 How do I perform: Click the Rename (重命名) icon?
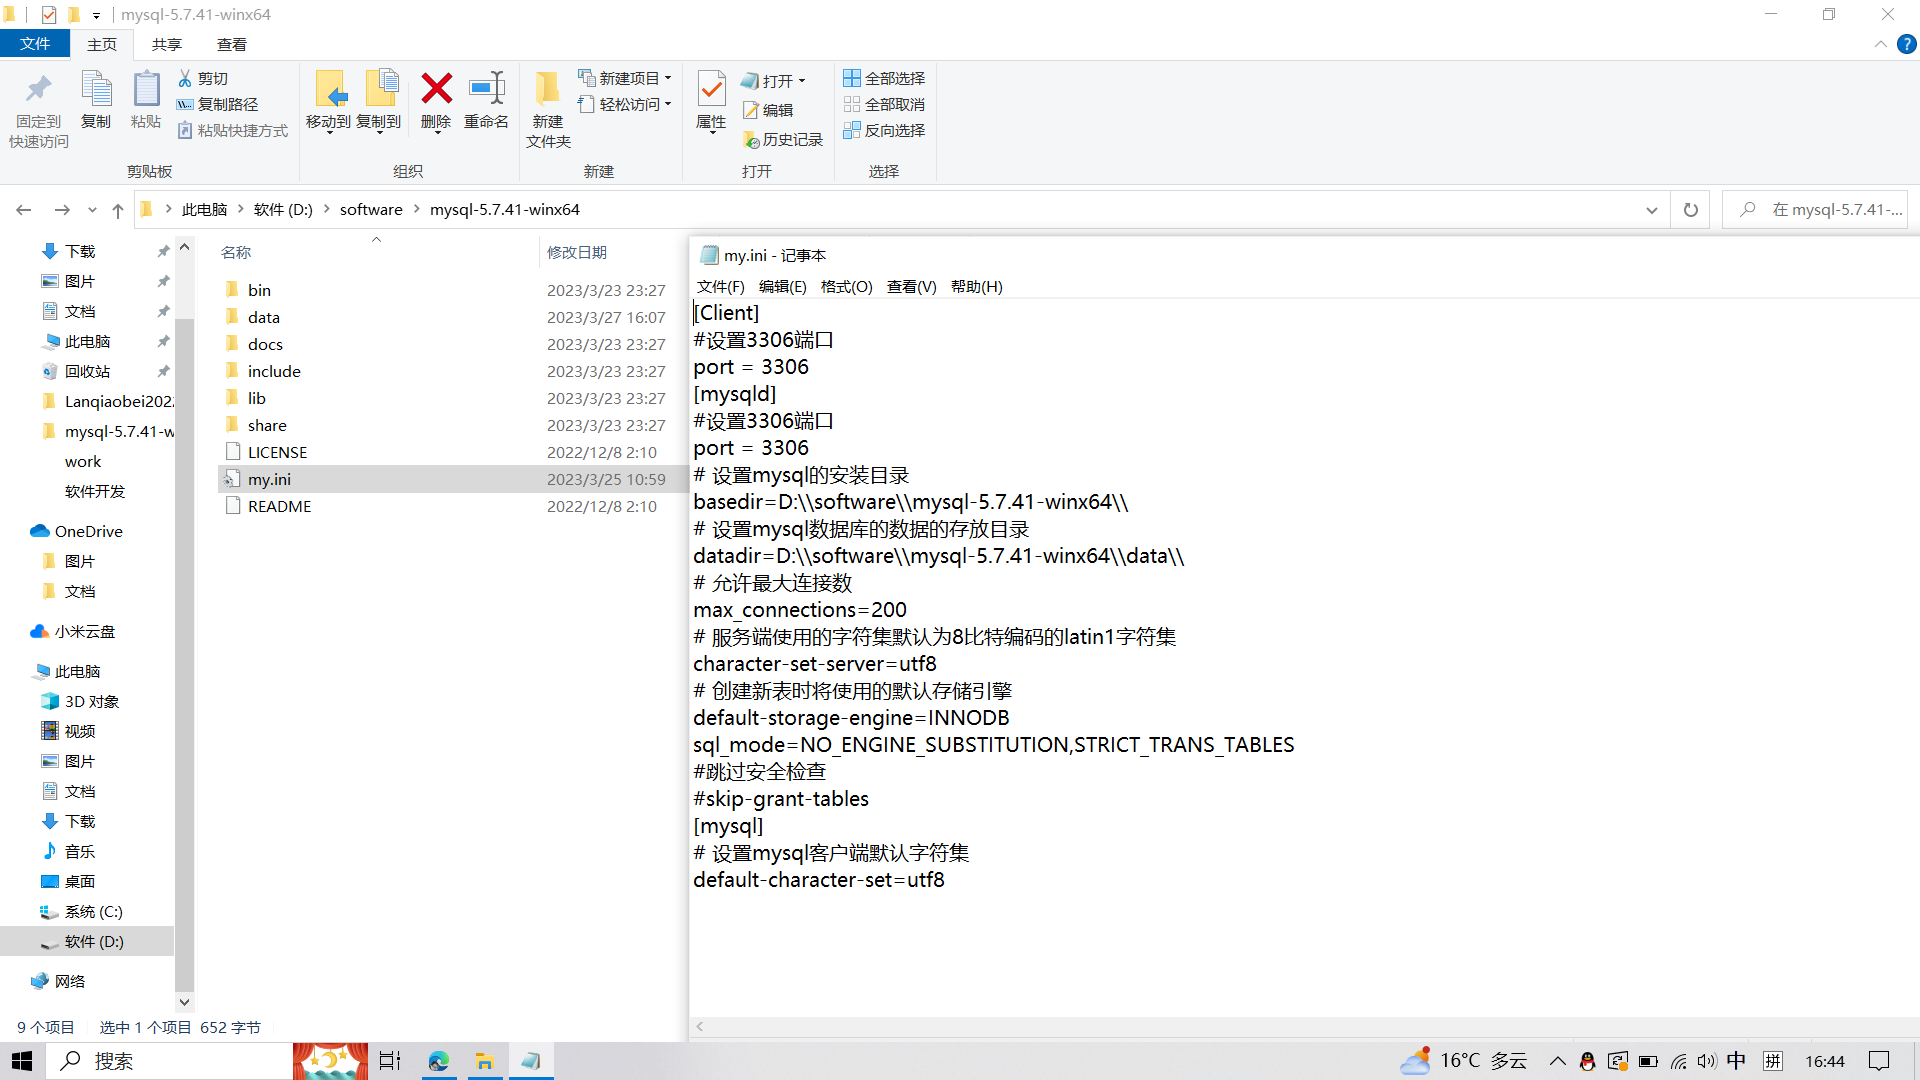point(487,89)
